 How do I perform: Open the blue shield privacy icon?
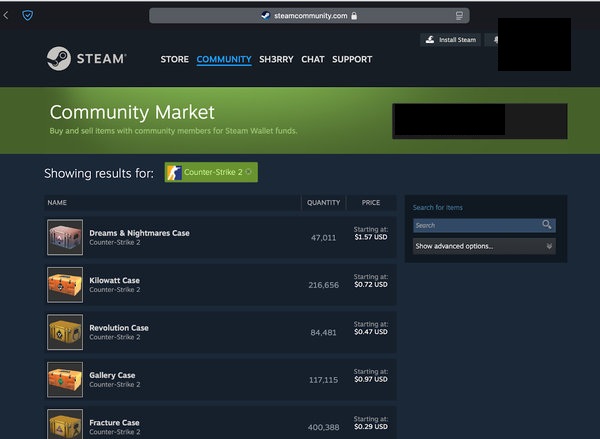[x=28, y=15]
